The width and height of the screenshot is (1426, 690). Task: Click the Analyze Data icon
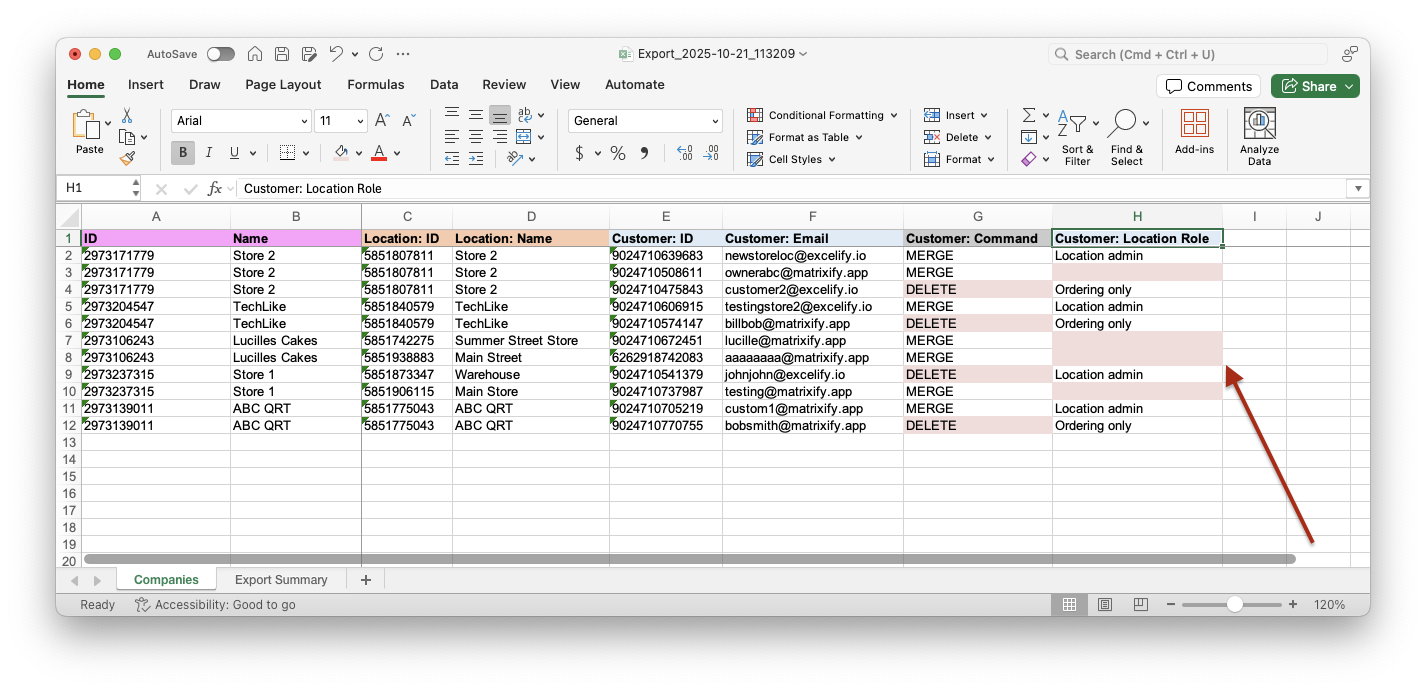click(x=1259, y=125)
